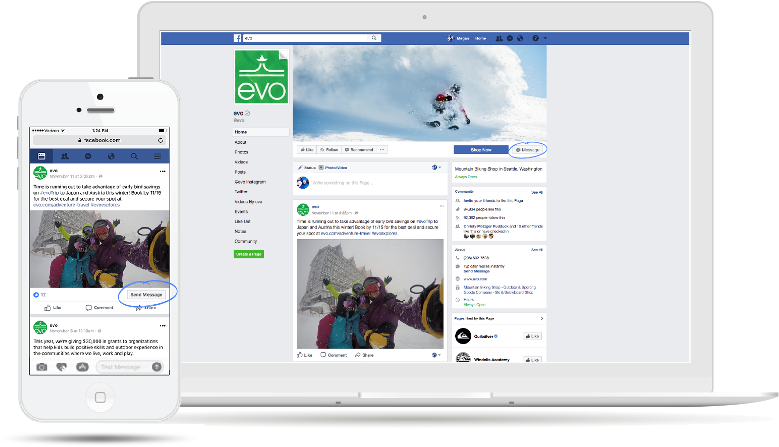Select Videos in the evo page sidebar
The height and width of the screenshot is (447, 779).
coord(241,162)
